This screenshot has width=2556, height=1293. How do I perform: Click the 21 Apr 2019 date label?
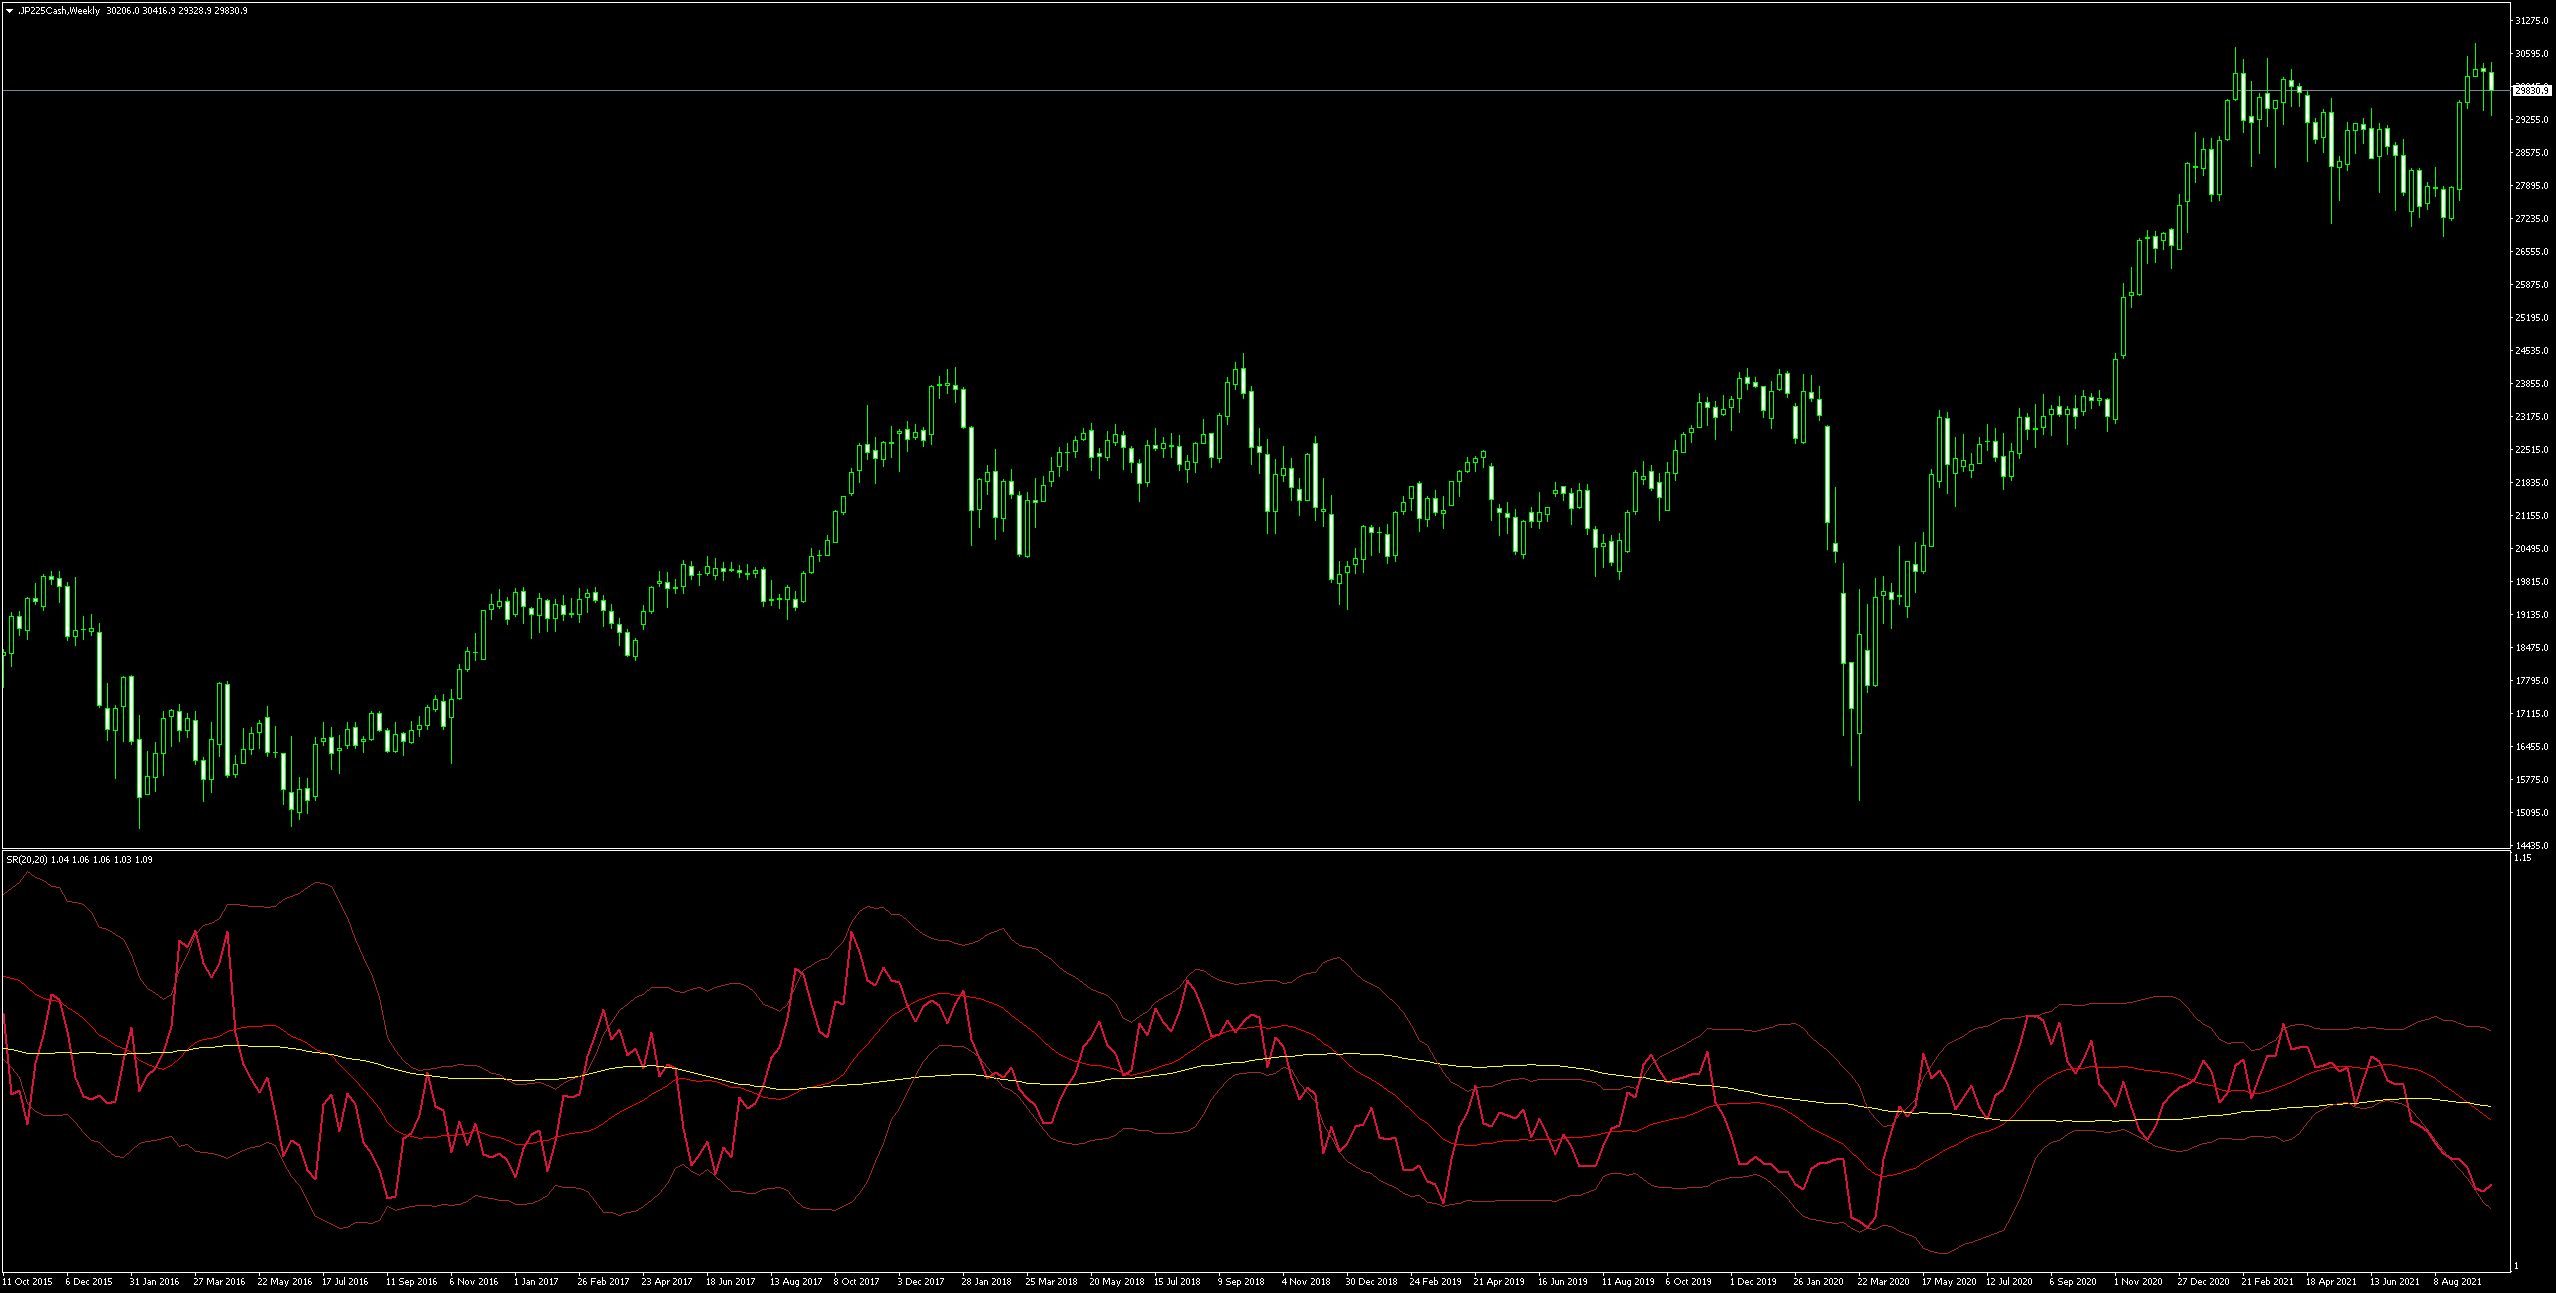(x=1499, y=1282)
